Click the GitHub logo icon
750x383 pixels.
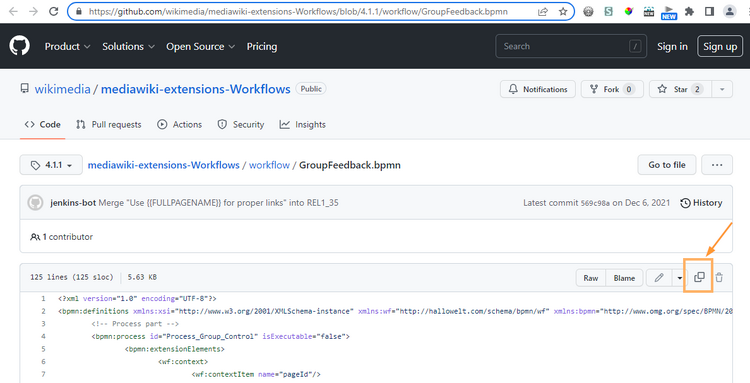(20, 46)
